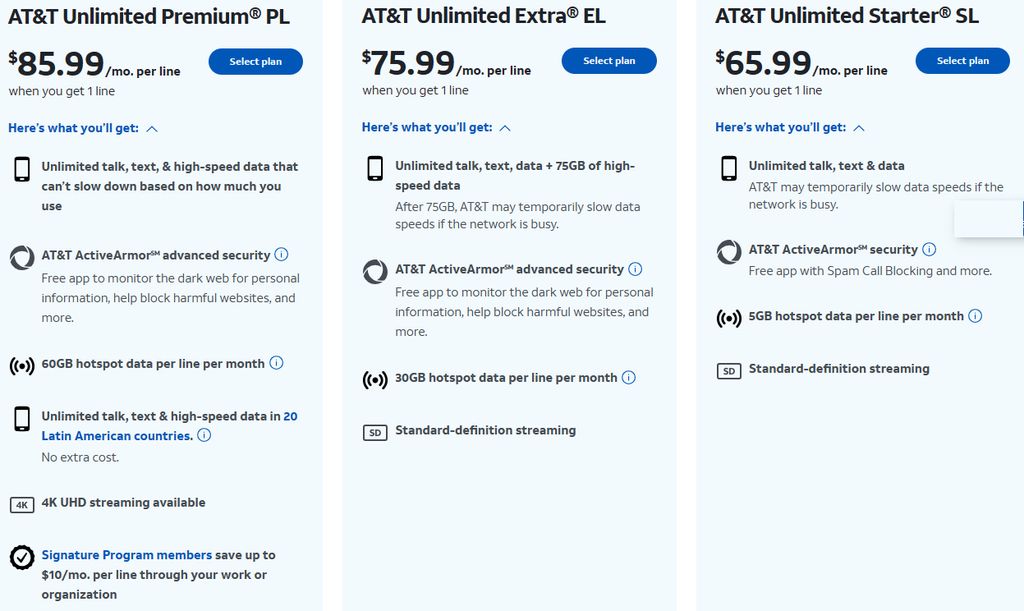
Task: Collapse Premium PL benefits via its chevron
Action: (153, 127)
